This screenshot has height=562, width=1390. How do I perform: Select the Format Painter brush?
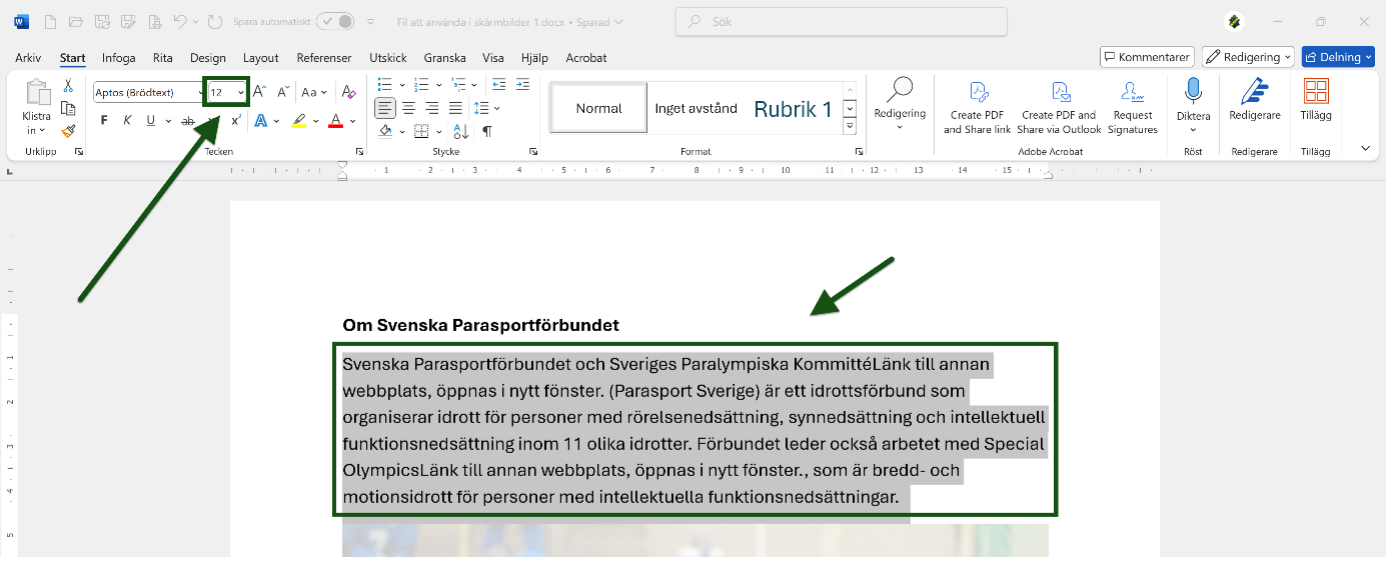tap(68, 130)
